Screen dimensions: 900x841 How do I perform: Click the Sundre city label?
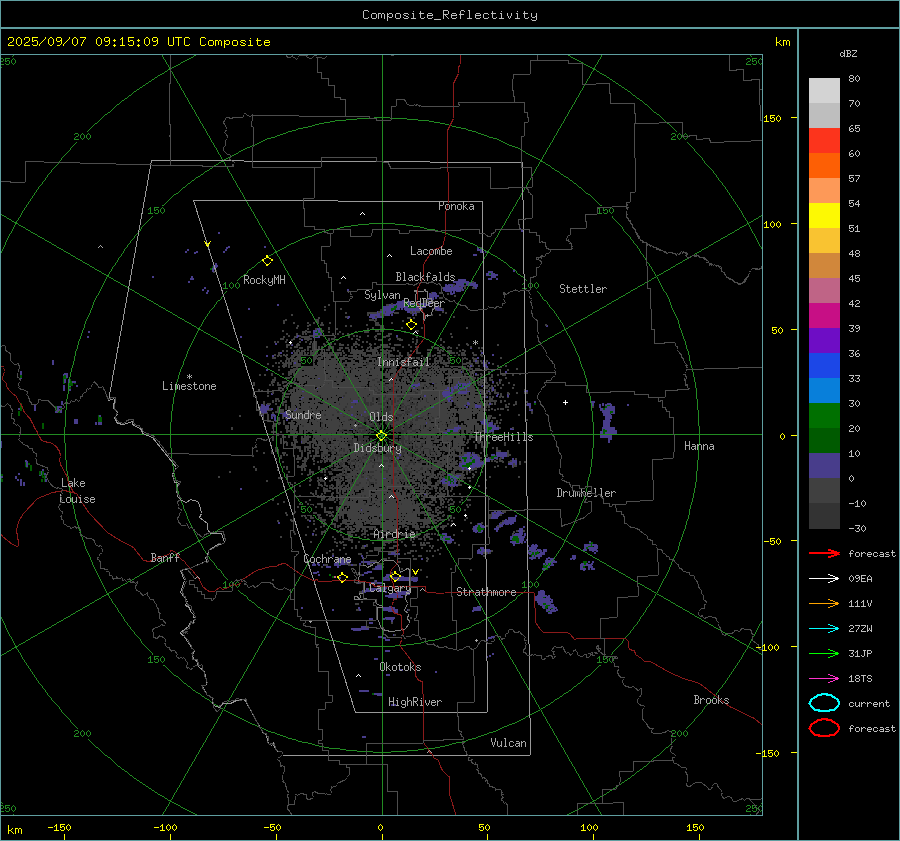coord(303,414)
